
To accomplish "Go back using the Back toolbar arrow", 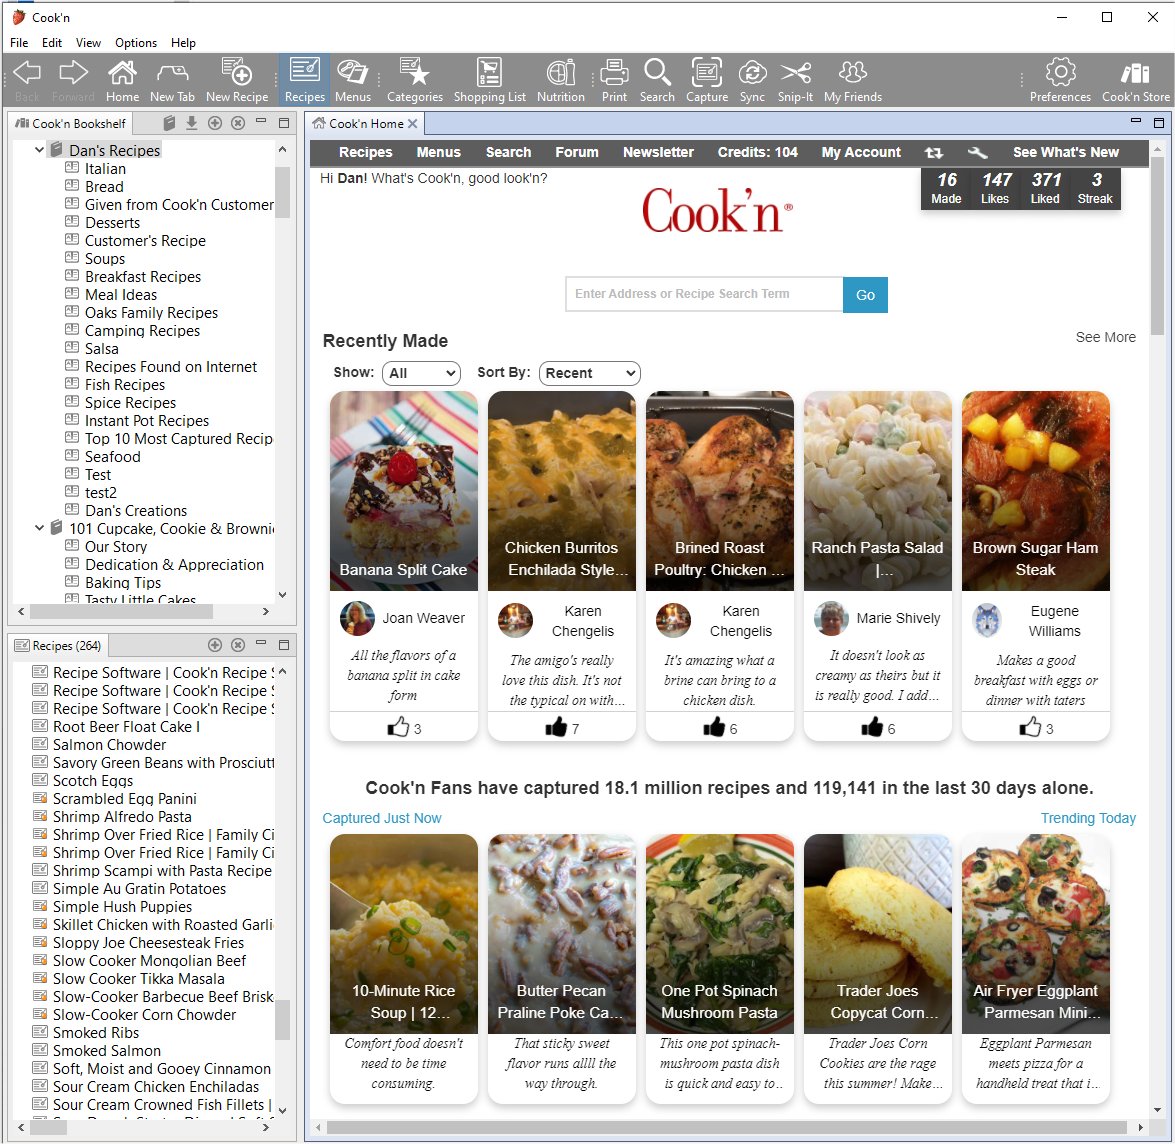I will tap(27, 79).
